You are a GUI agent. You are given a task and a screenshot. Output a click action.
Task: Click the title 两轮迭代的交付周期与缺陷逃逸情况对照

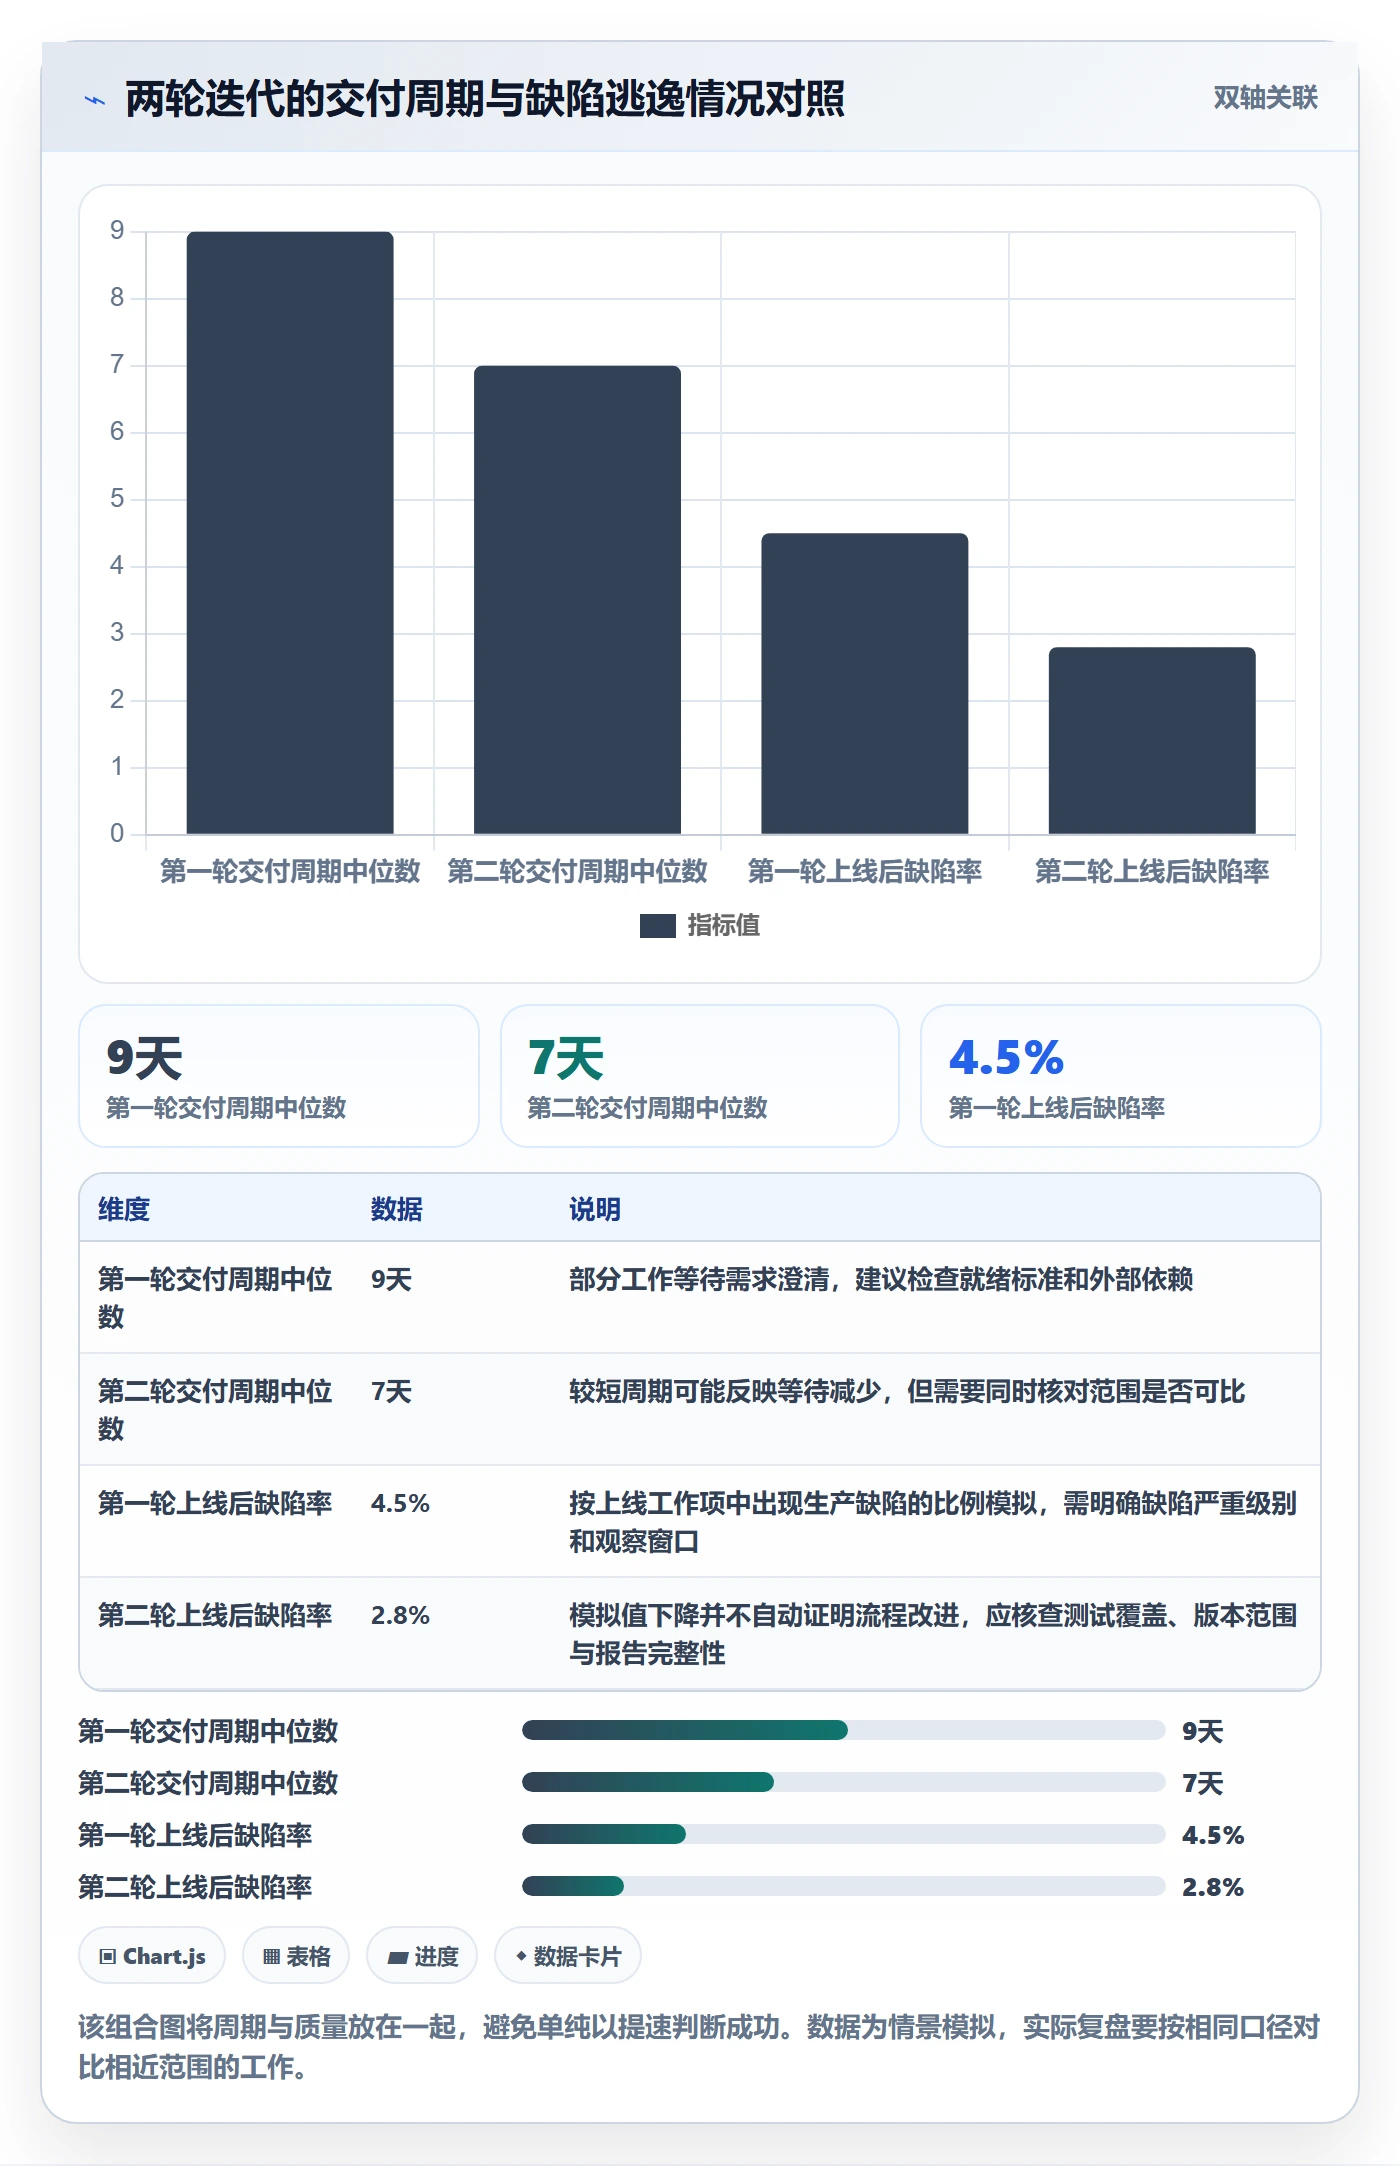click(485, 99)
